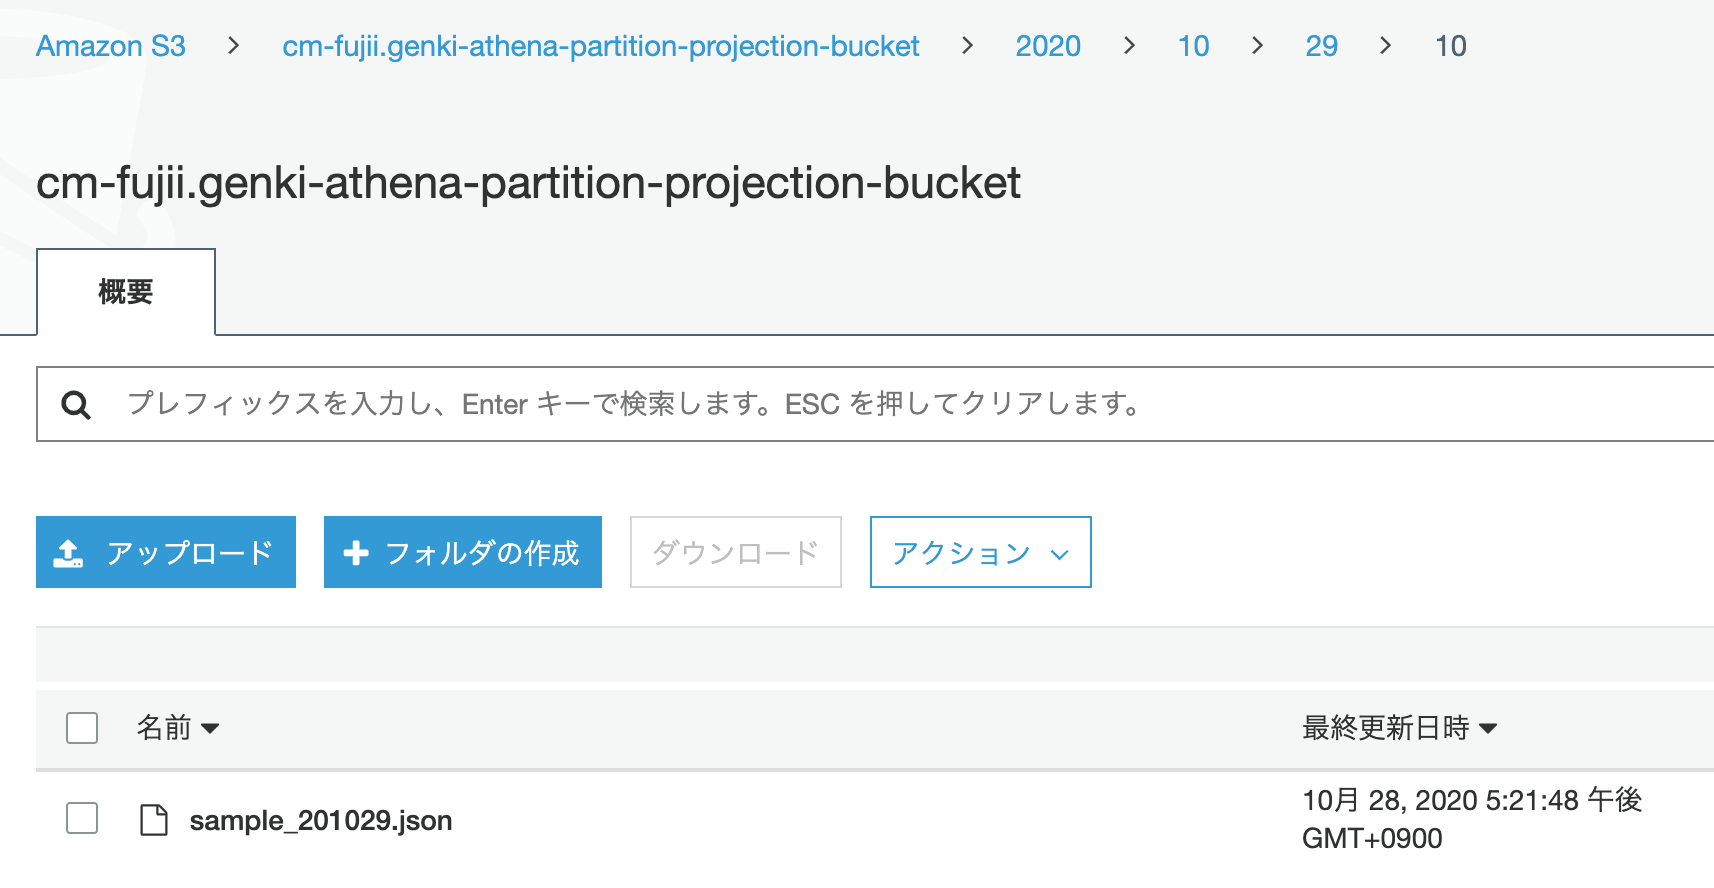Open Amazon S3 from the breadcrumb
The image size is (1714, 888).
pos(110,45)
